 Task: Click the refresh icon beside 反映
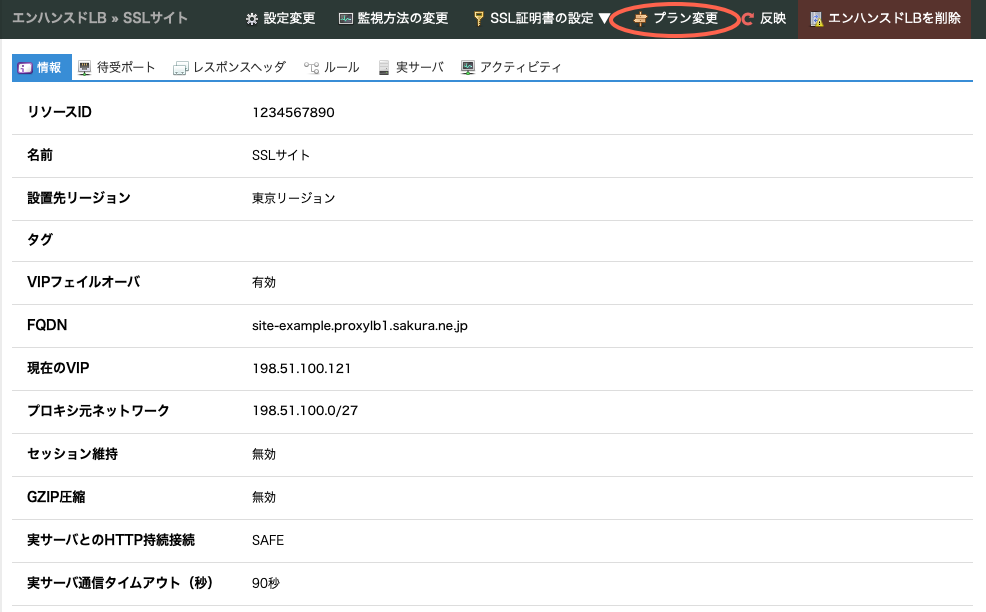[x=747, y=17]
